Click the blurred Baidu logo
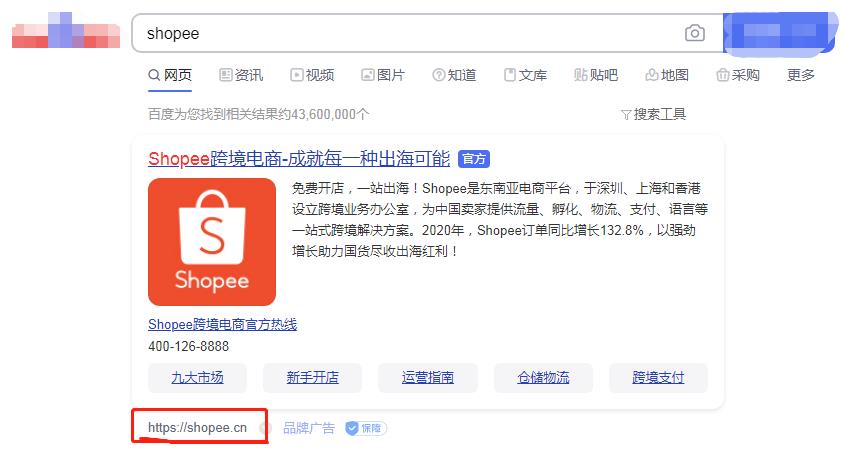The height and width of the screenshot is (452, 844). (x=66, y=31)
